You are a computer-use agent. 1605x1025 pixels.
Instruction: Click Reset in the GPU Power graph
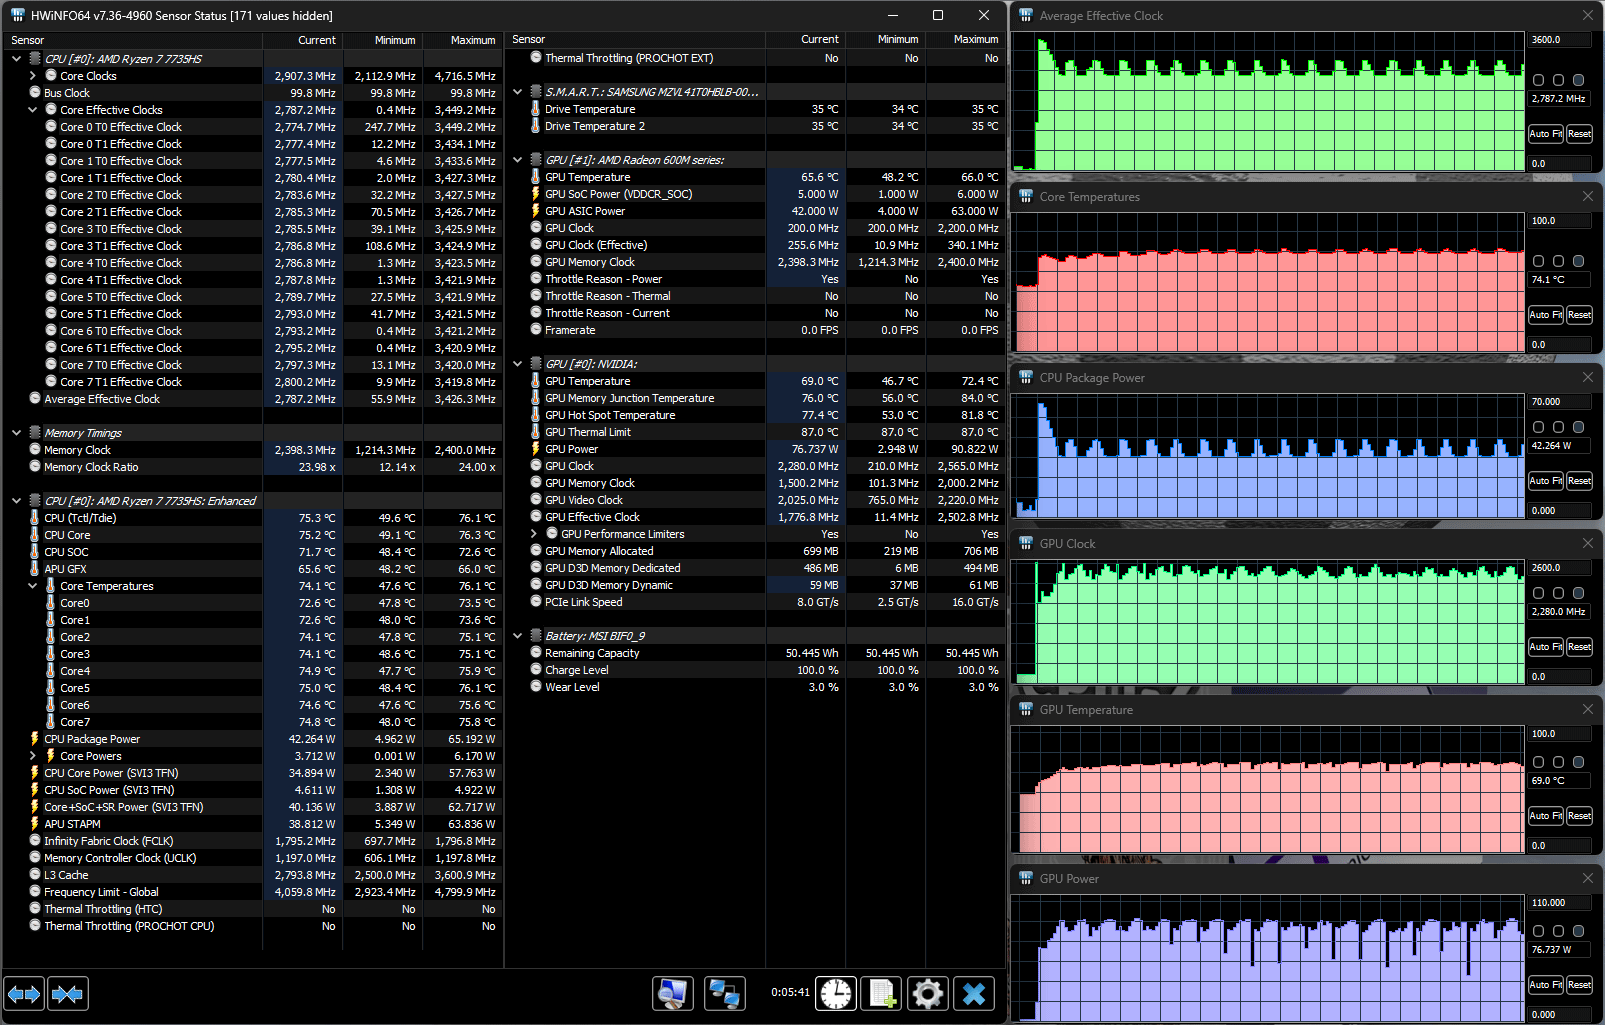pos(1580,985)
